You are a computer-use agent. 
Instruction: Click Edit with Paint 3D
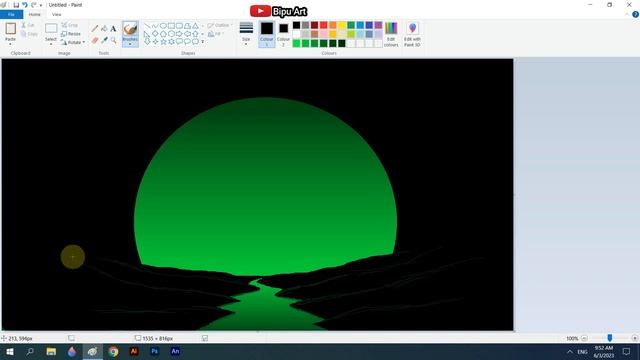pyautogui.click(x=412, y=34)
